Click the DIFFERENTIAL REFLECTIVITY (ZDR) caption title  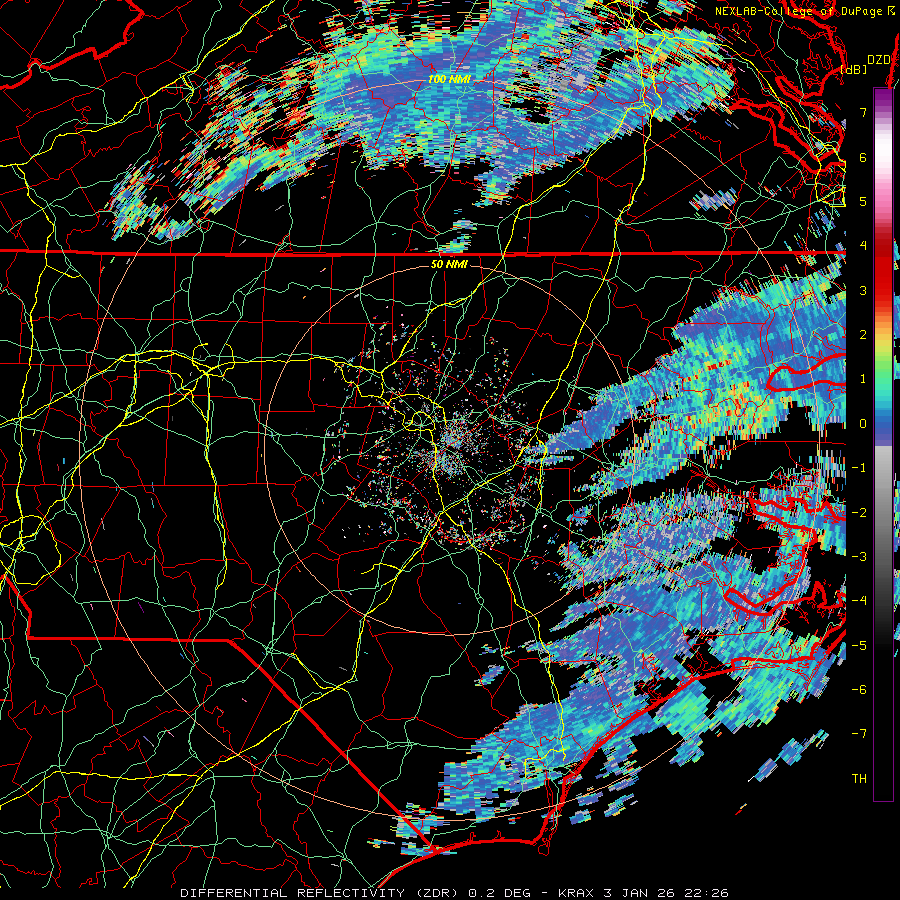(320, 893)
